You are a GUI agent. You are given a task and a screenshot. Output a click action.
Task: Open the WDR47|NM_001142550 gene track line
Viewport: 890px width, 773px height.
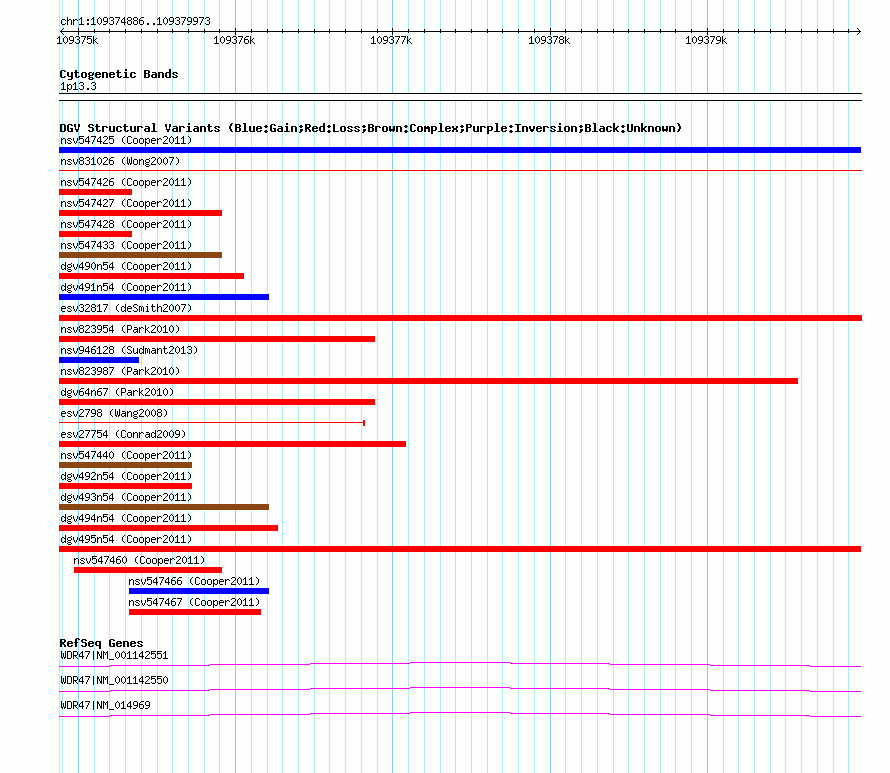click(460, 689)
